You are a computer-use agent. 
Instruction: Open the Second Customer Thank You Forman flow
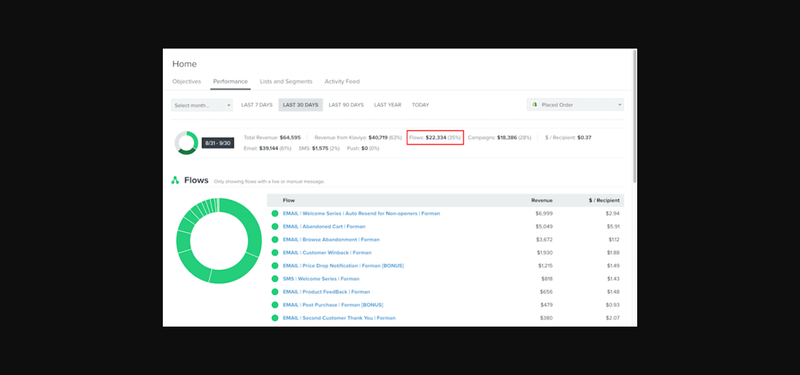point(339,318)
